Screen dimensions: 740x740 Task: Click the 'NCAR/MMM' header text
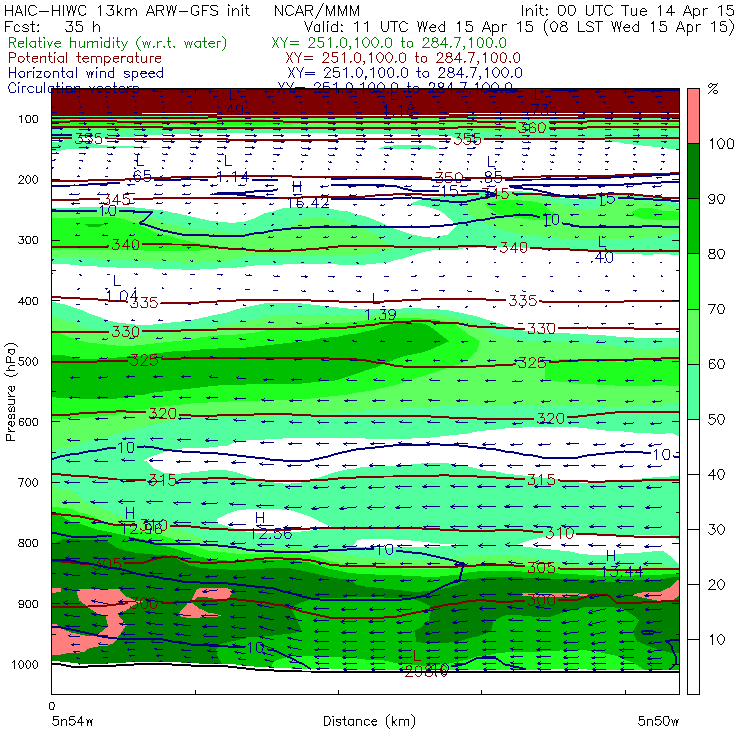[x=317, y=11]
